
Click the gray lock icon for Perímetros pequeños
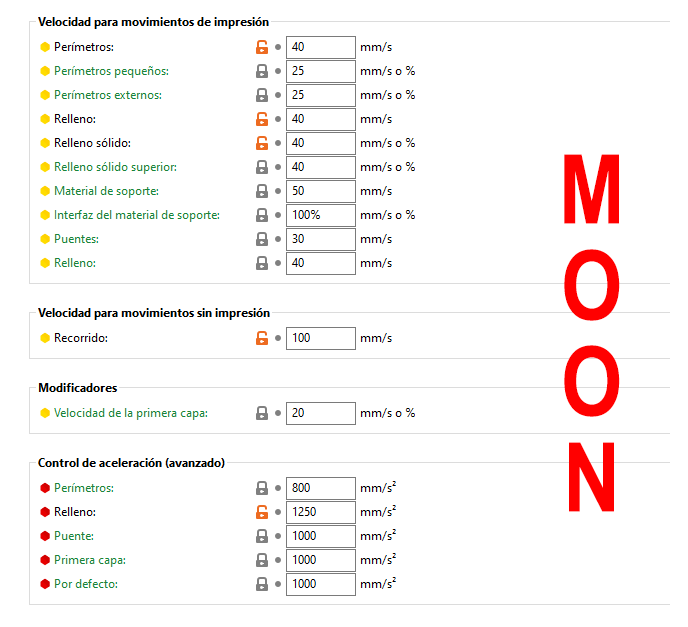click(262, 71)
